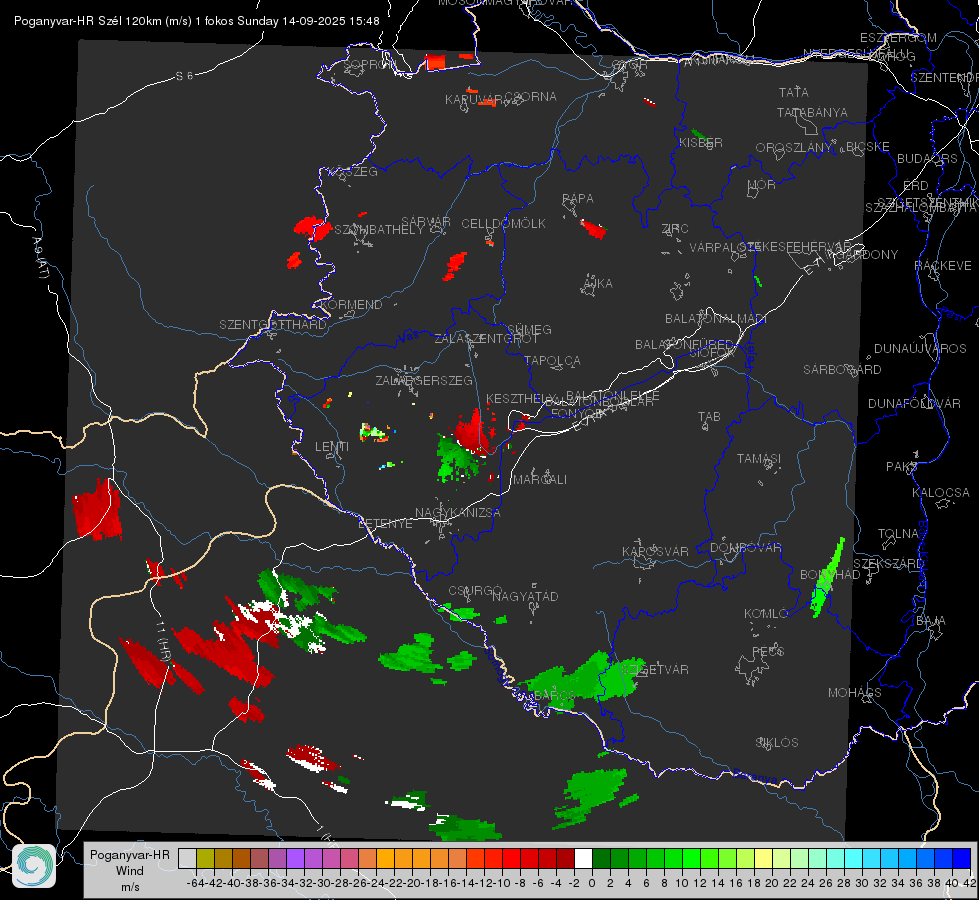This screenshot has width=979, height=900.
Task: Click the SOPRON city label
Action: [x=369, y=64]
